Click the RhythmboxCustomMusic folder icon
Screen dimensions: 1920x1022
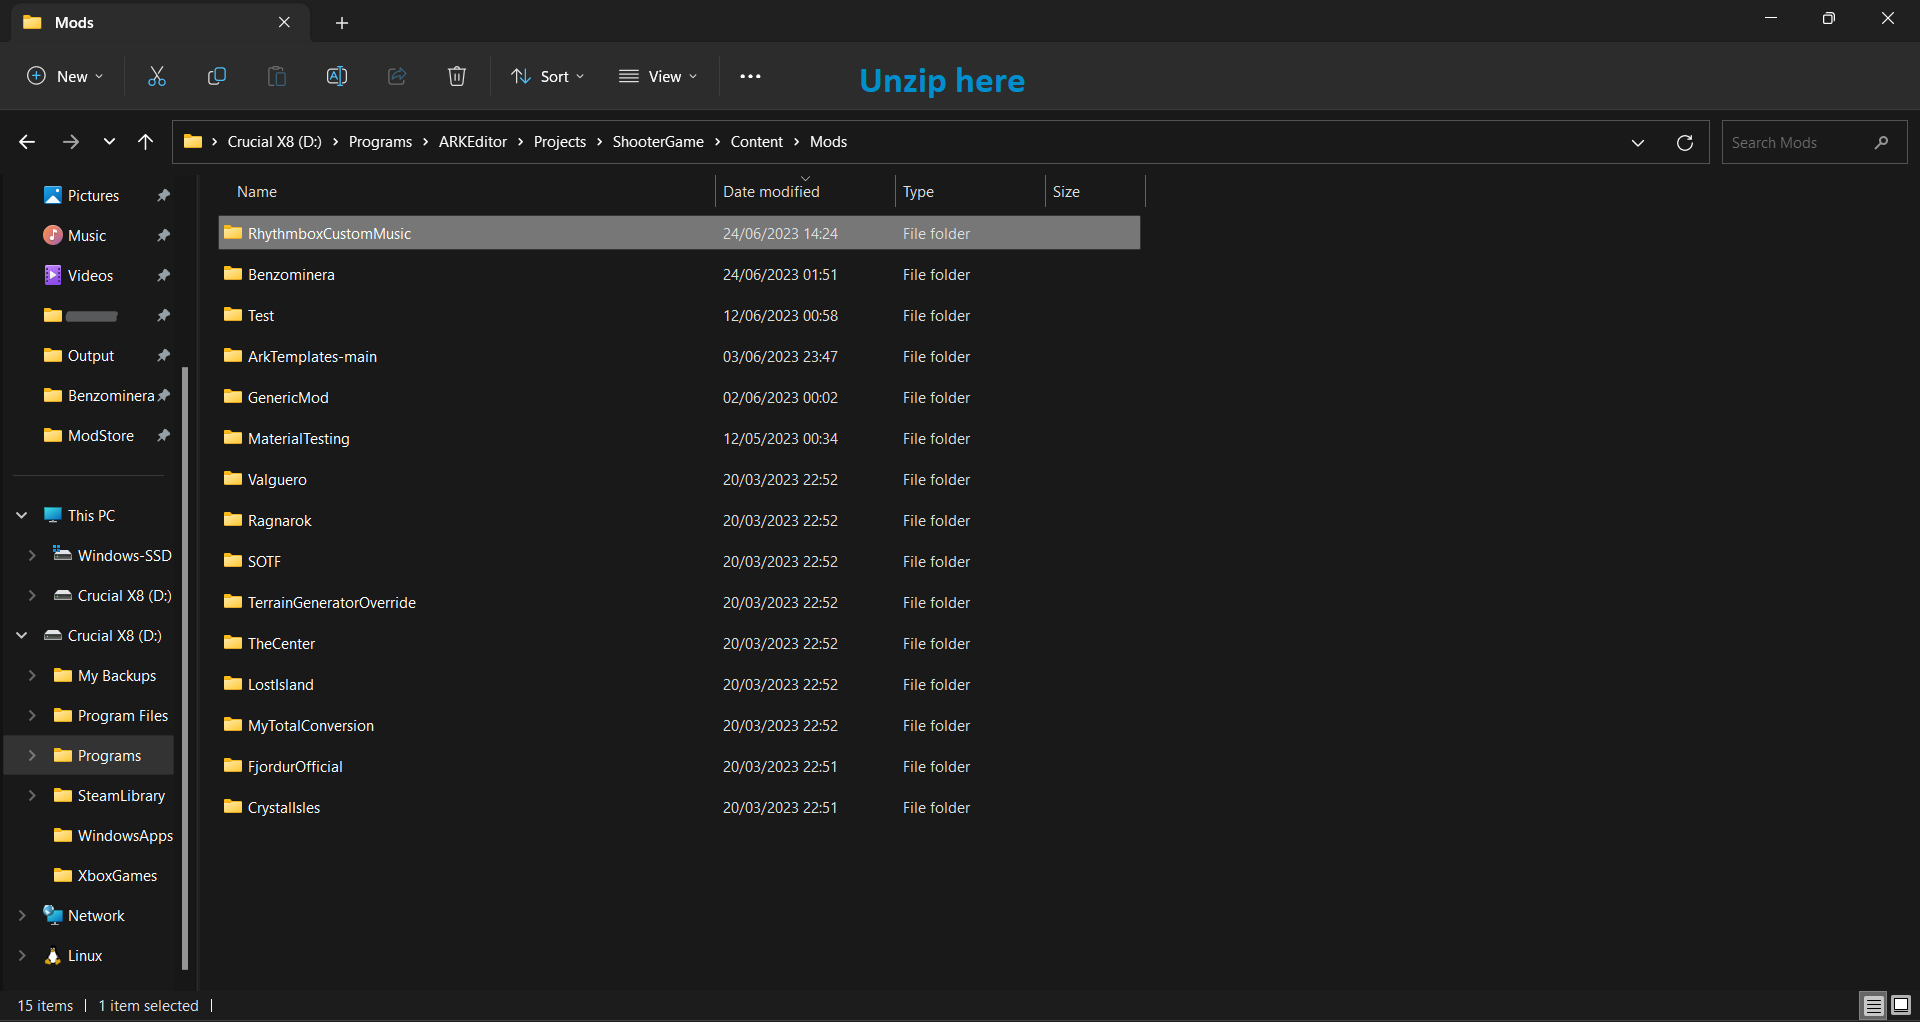(x=233, y=233)
